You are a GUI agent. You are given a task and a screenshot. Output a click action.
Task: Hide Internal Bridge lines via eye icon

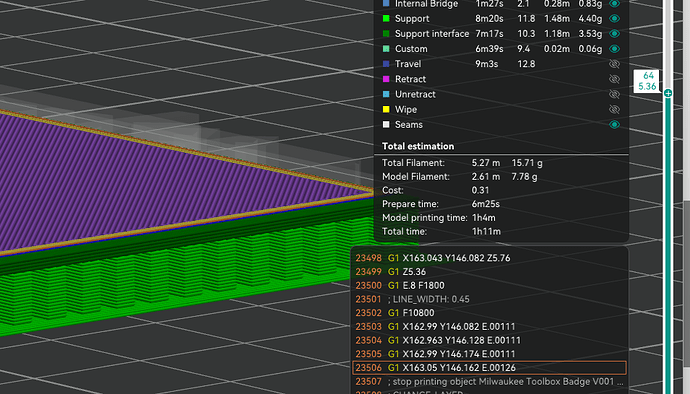coord(614,4)
